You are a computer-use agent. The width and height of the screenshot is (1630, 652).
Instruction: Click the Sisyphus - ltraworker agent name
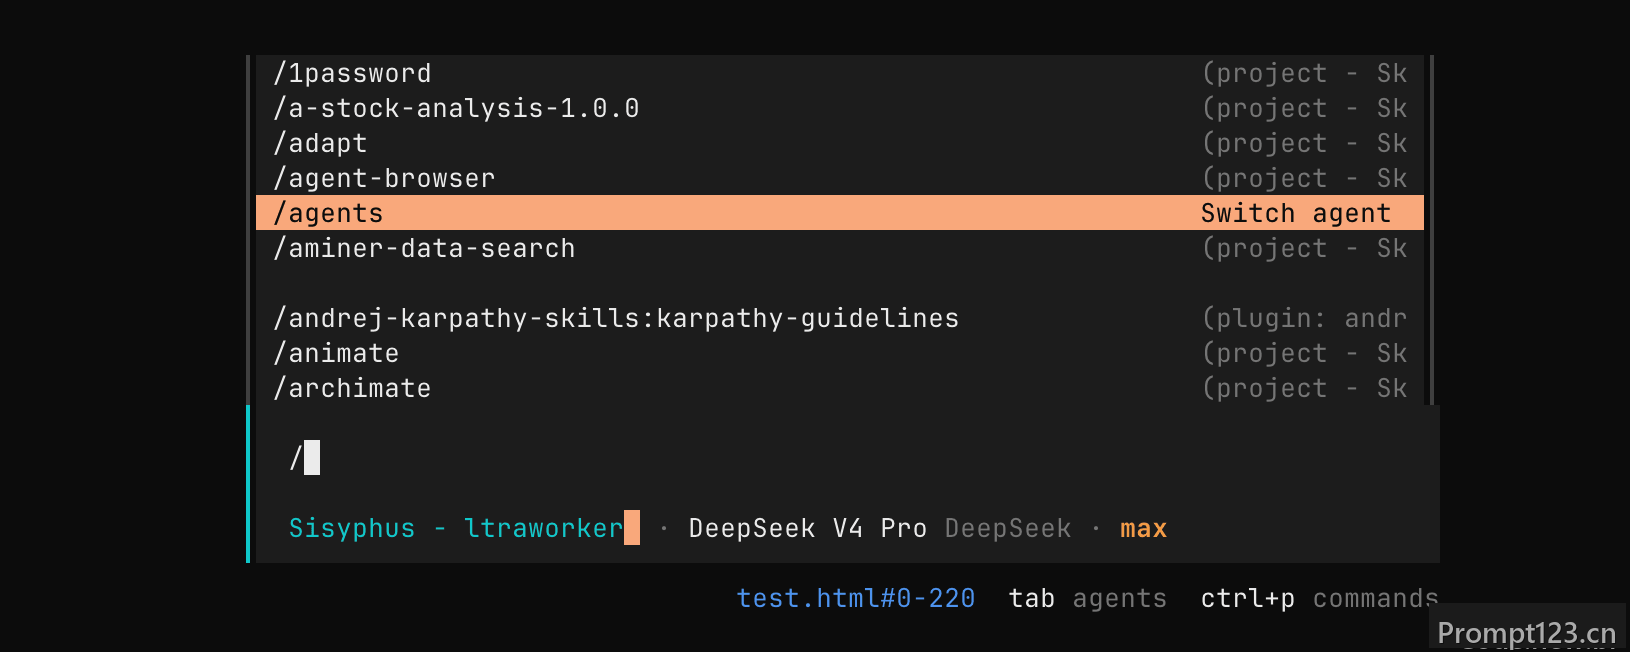(456, 528)
